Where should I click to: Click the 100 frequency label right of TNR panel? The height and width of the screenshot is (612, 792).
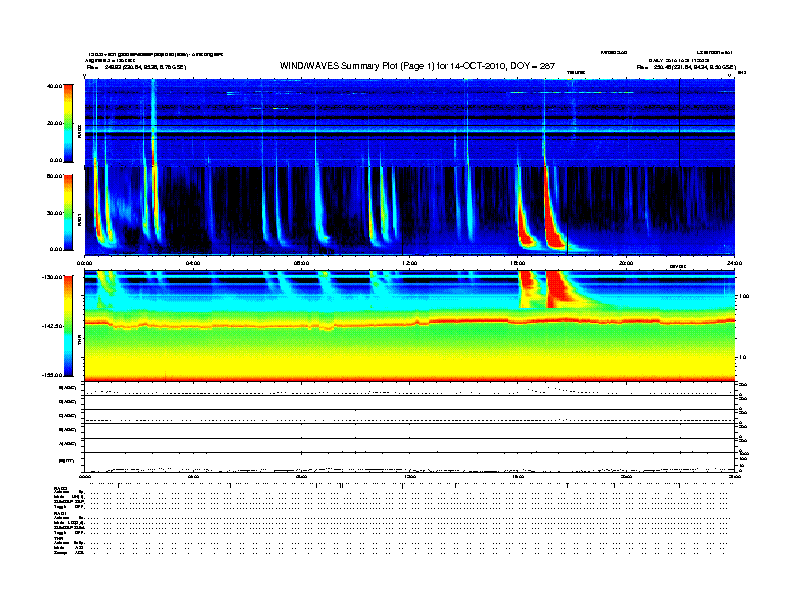(744, 296)
